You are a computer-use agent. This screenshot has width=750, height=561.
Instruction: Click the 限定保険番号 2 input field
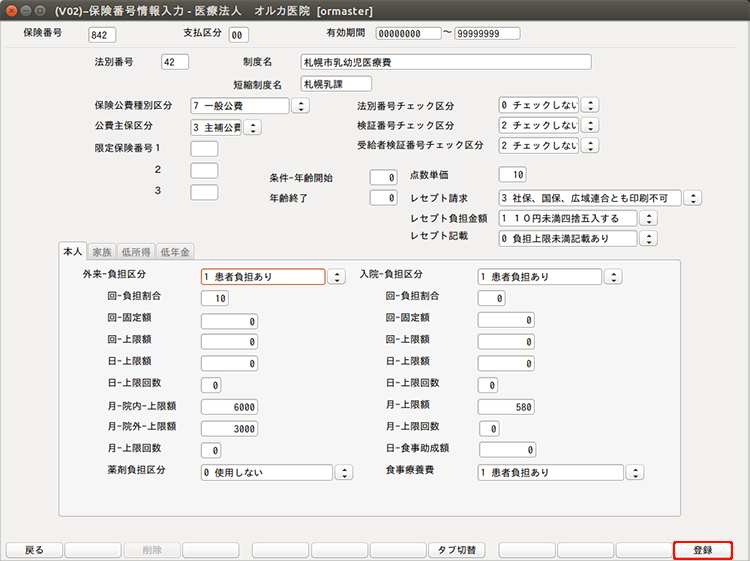(x=204, y=170)
